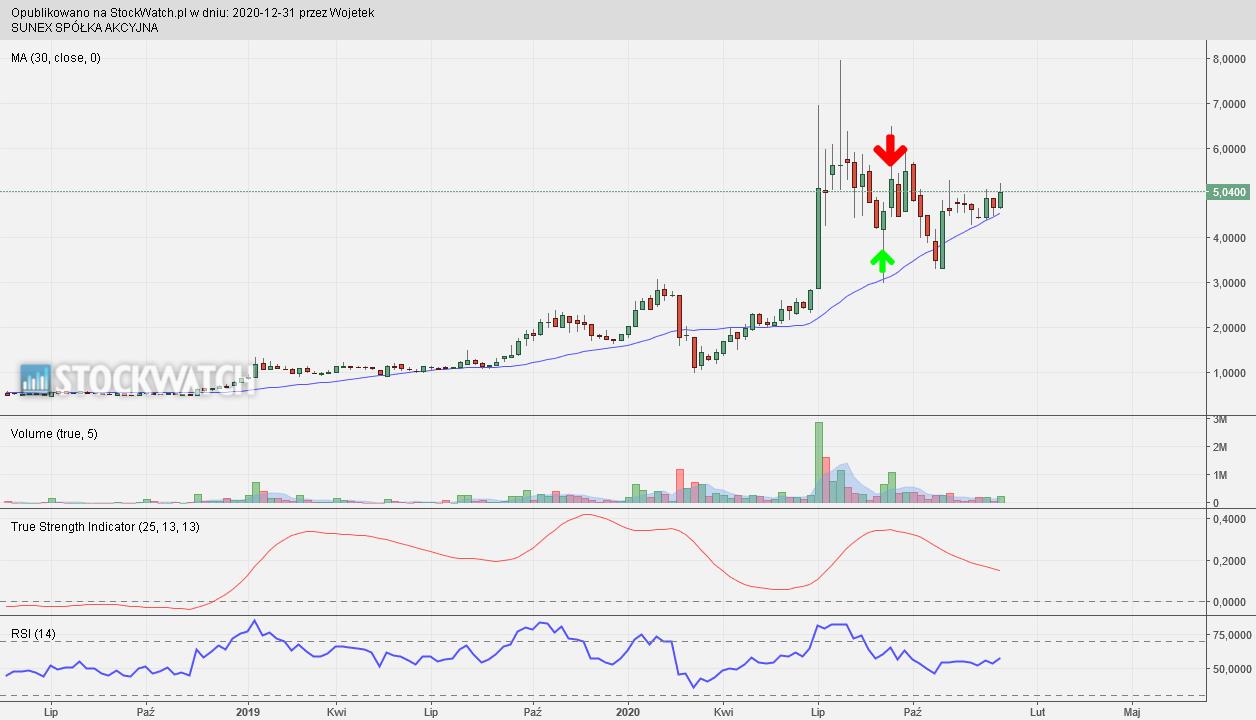Click the SUNEX SPÓŁKA AKCYJNA title text

click(x=85, y=28)
